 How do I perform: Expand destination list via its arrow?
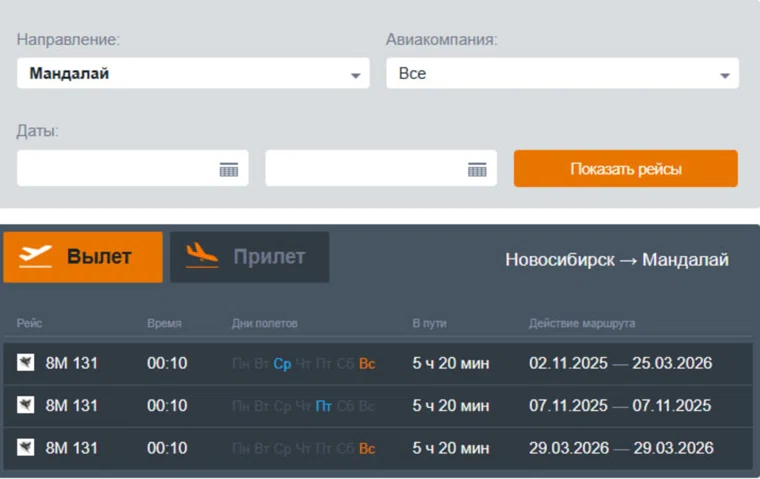pyautogui.click(x=355, y=75)
